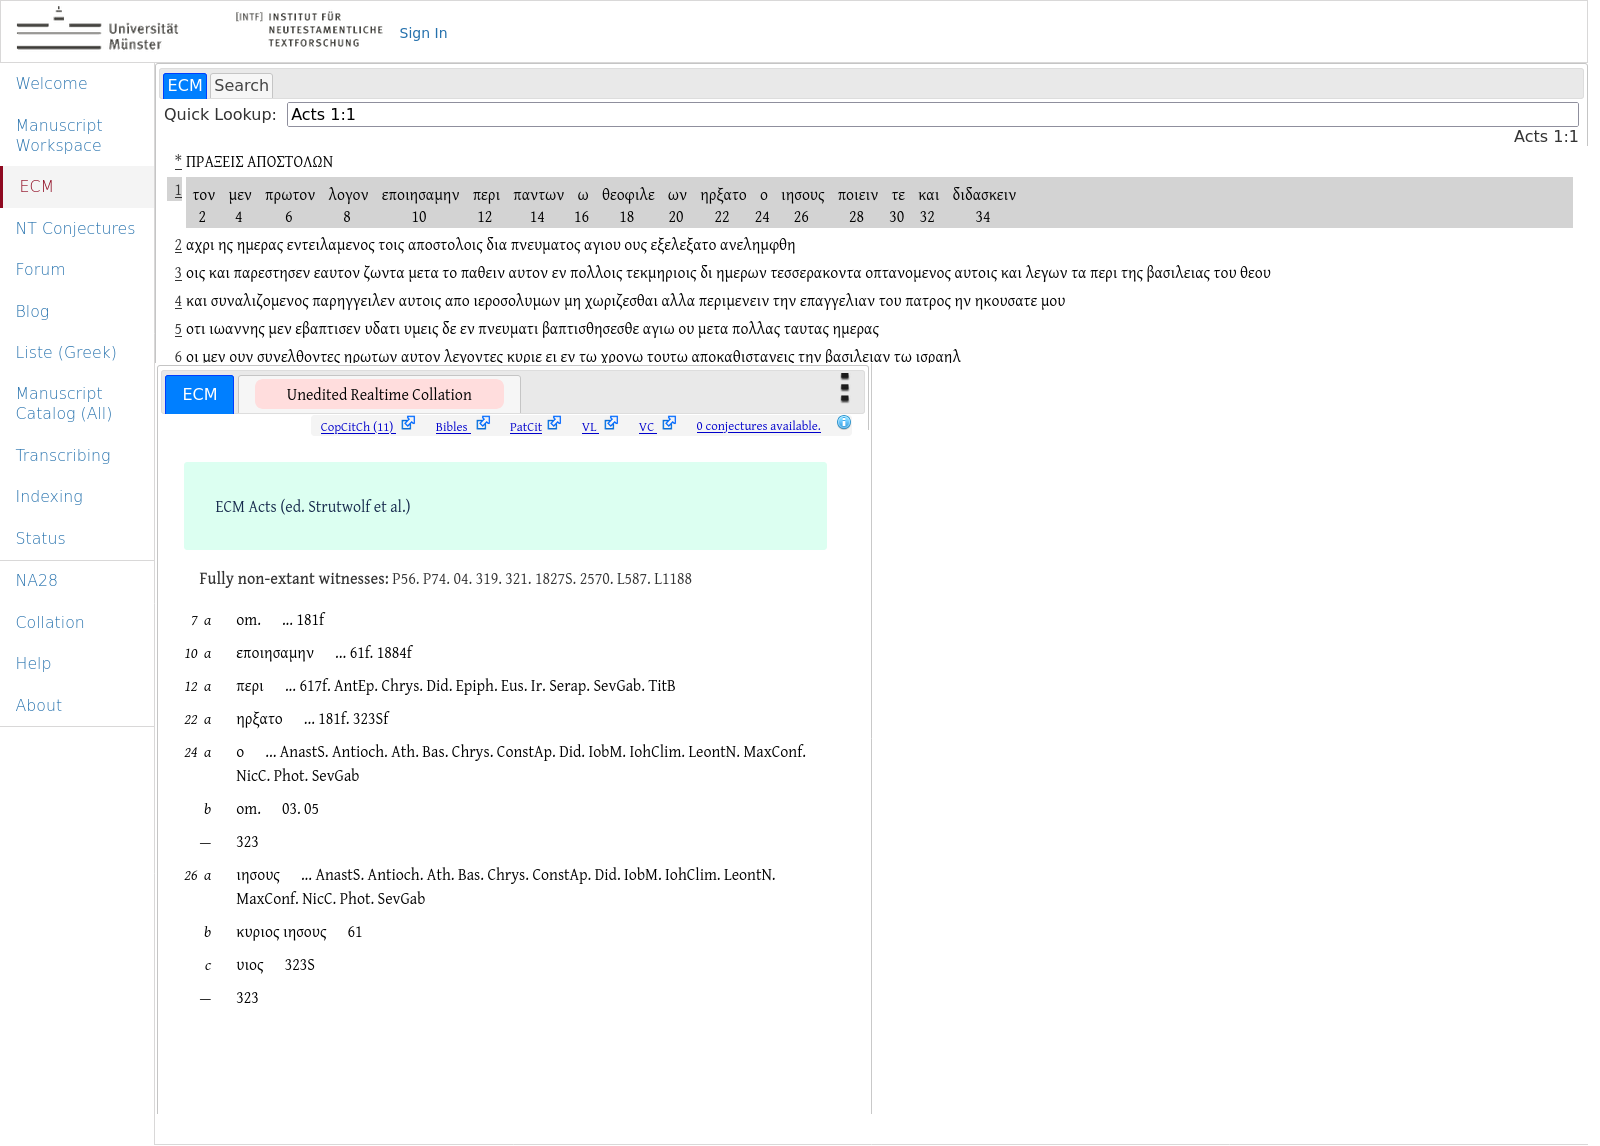Go to Transcribing in the sidebar

tap(63, 456)
